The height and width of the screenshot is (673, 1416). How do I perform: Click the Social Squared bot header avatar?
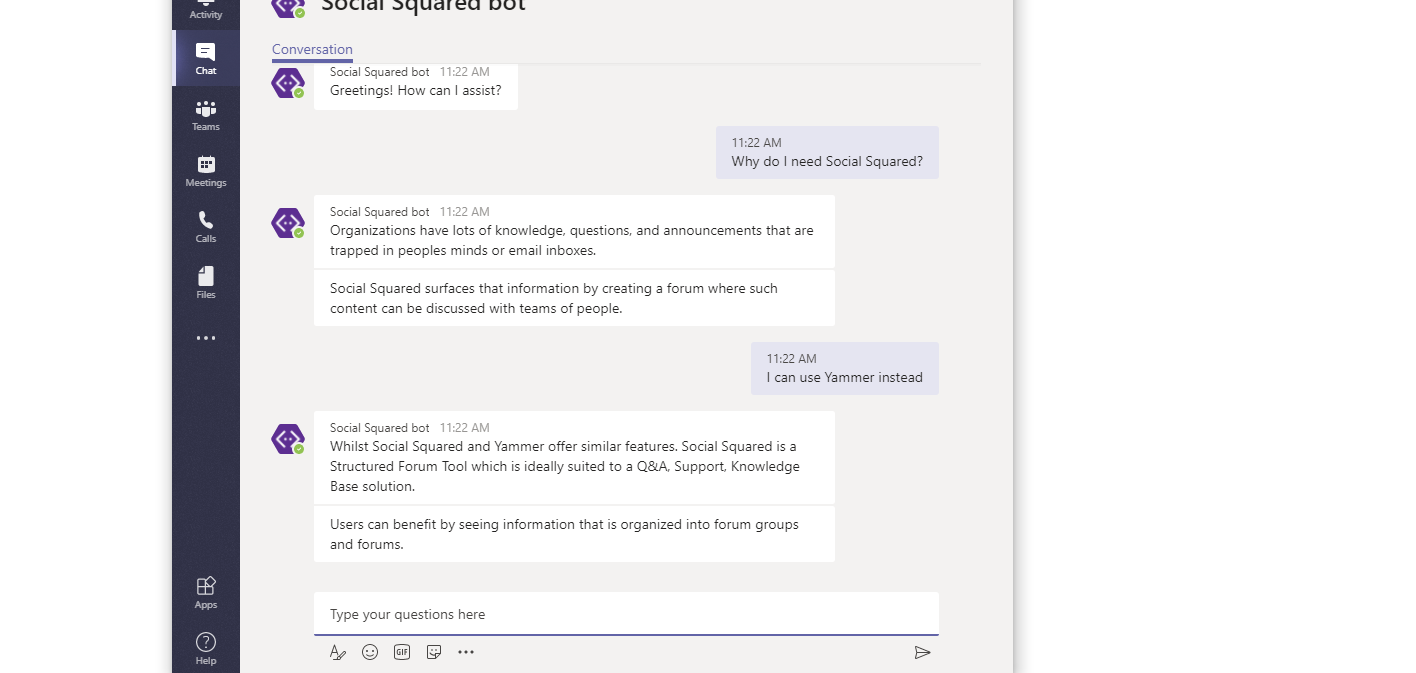point(288,6)
